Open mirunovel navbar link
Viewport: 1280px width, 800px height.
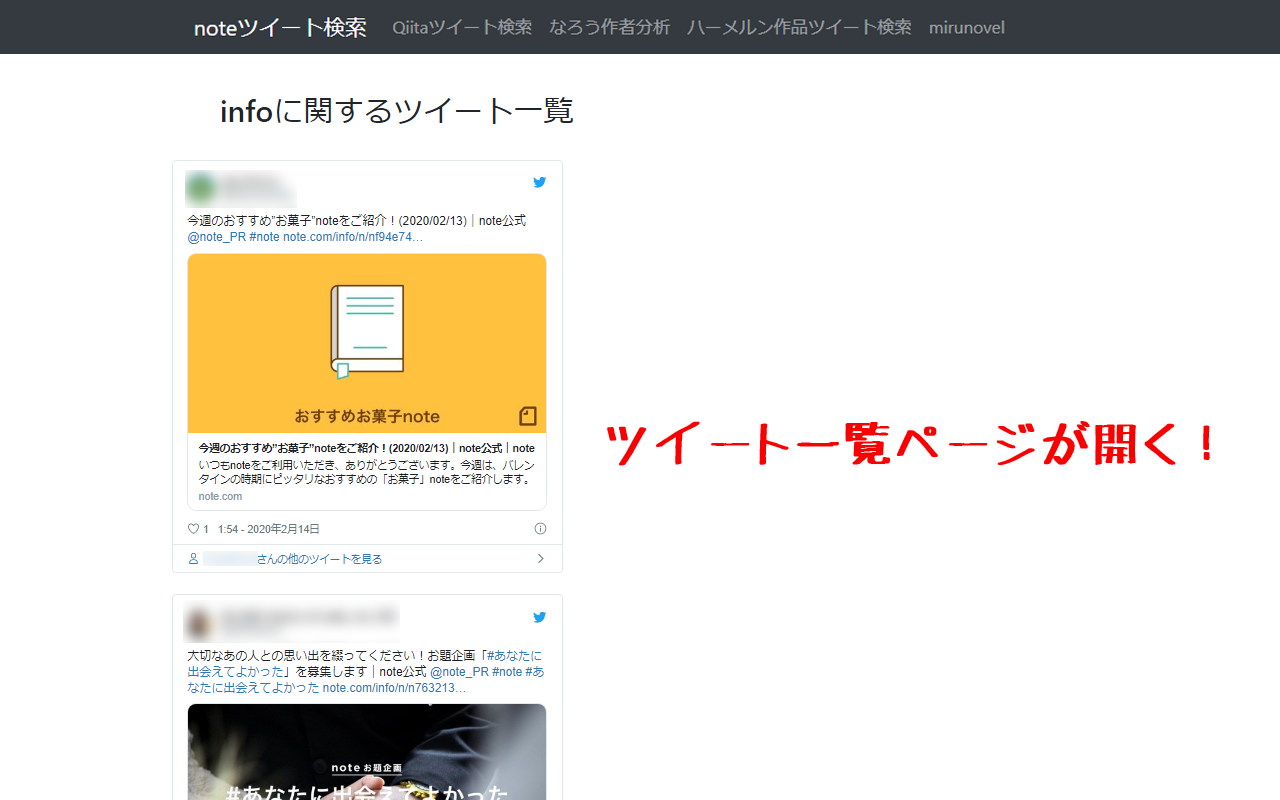tap(967, 27)
